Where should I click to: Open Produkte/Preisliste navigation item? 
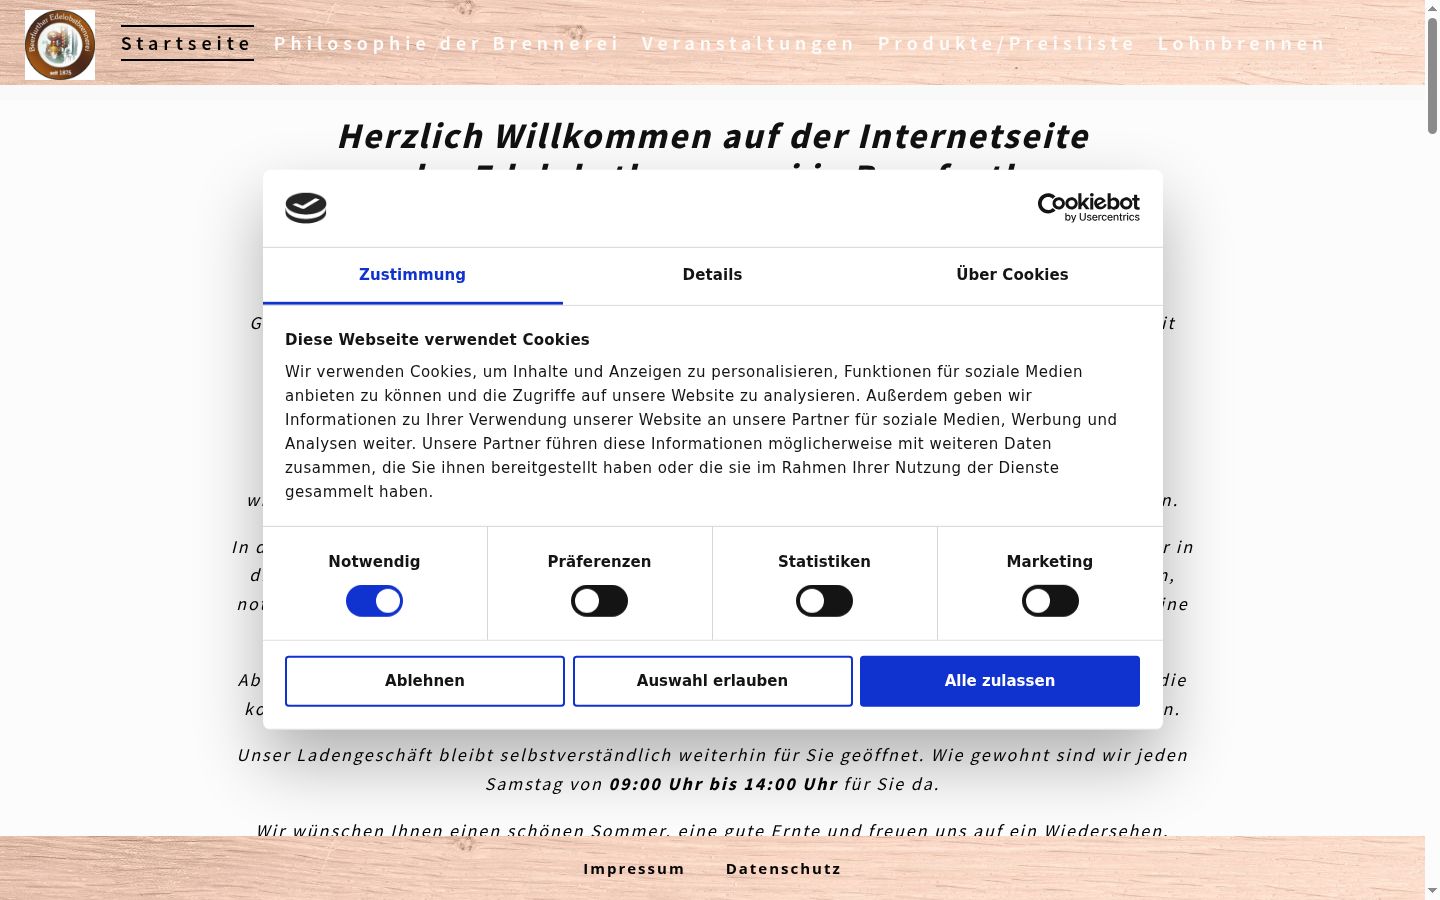click(x=1006, y=43)
